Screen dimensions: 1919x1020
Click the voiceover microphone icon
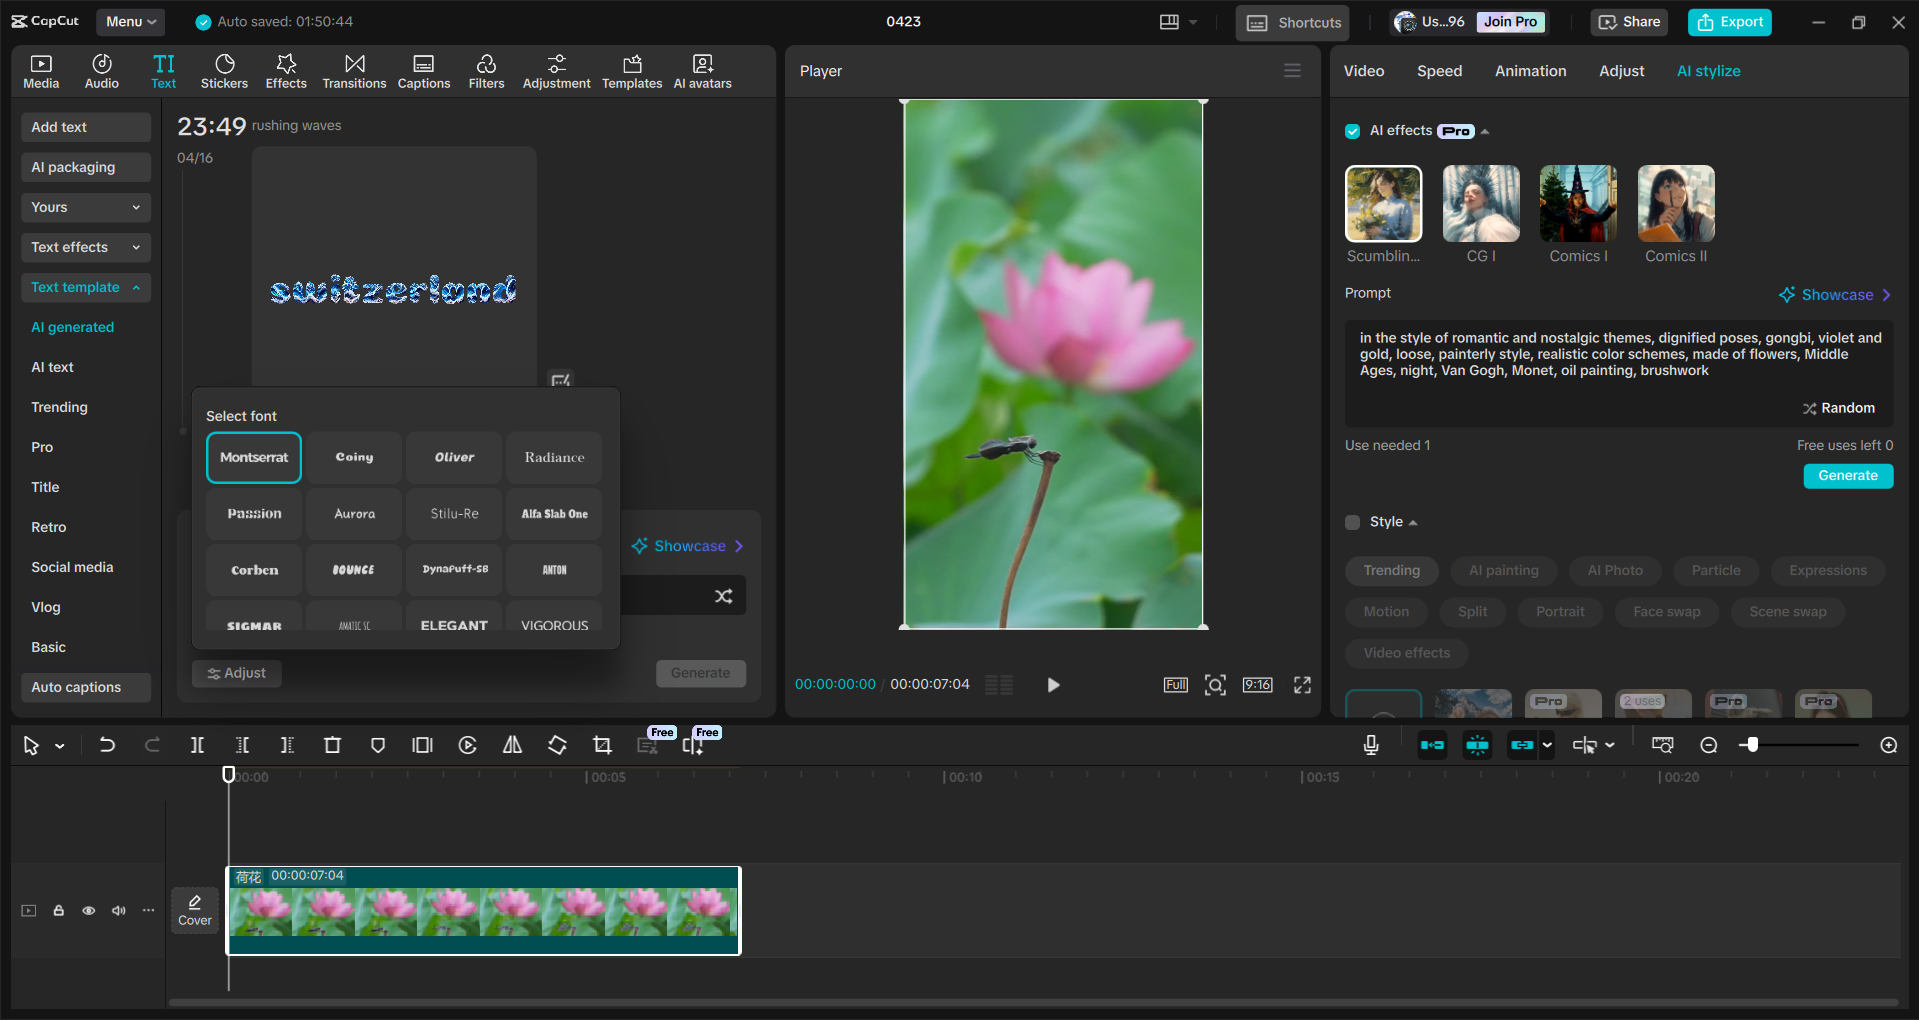click(1371, 744)
